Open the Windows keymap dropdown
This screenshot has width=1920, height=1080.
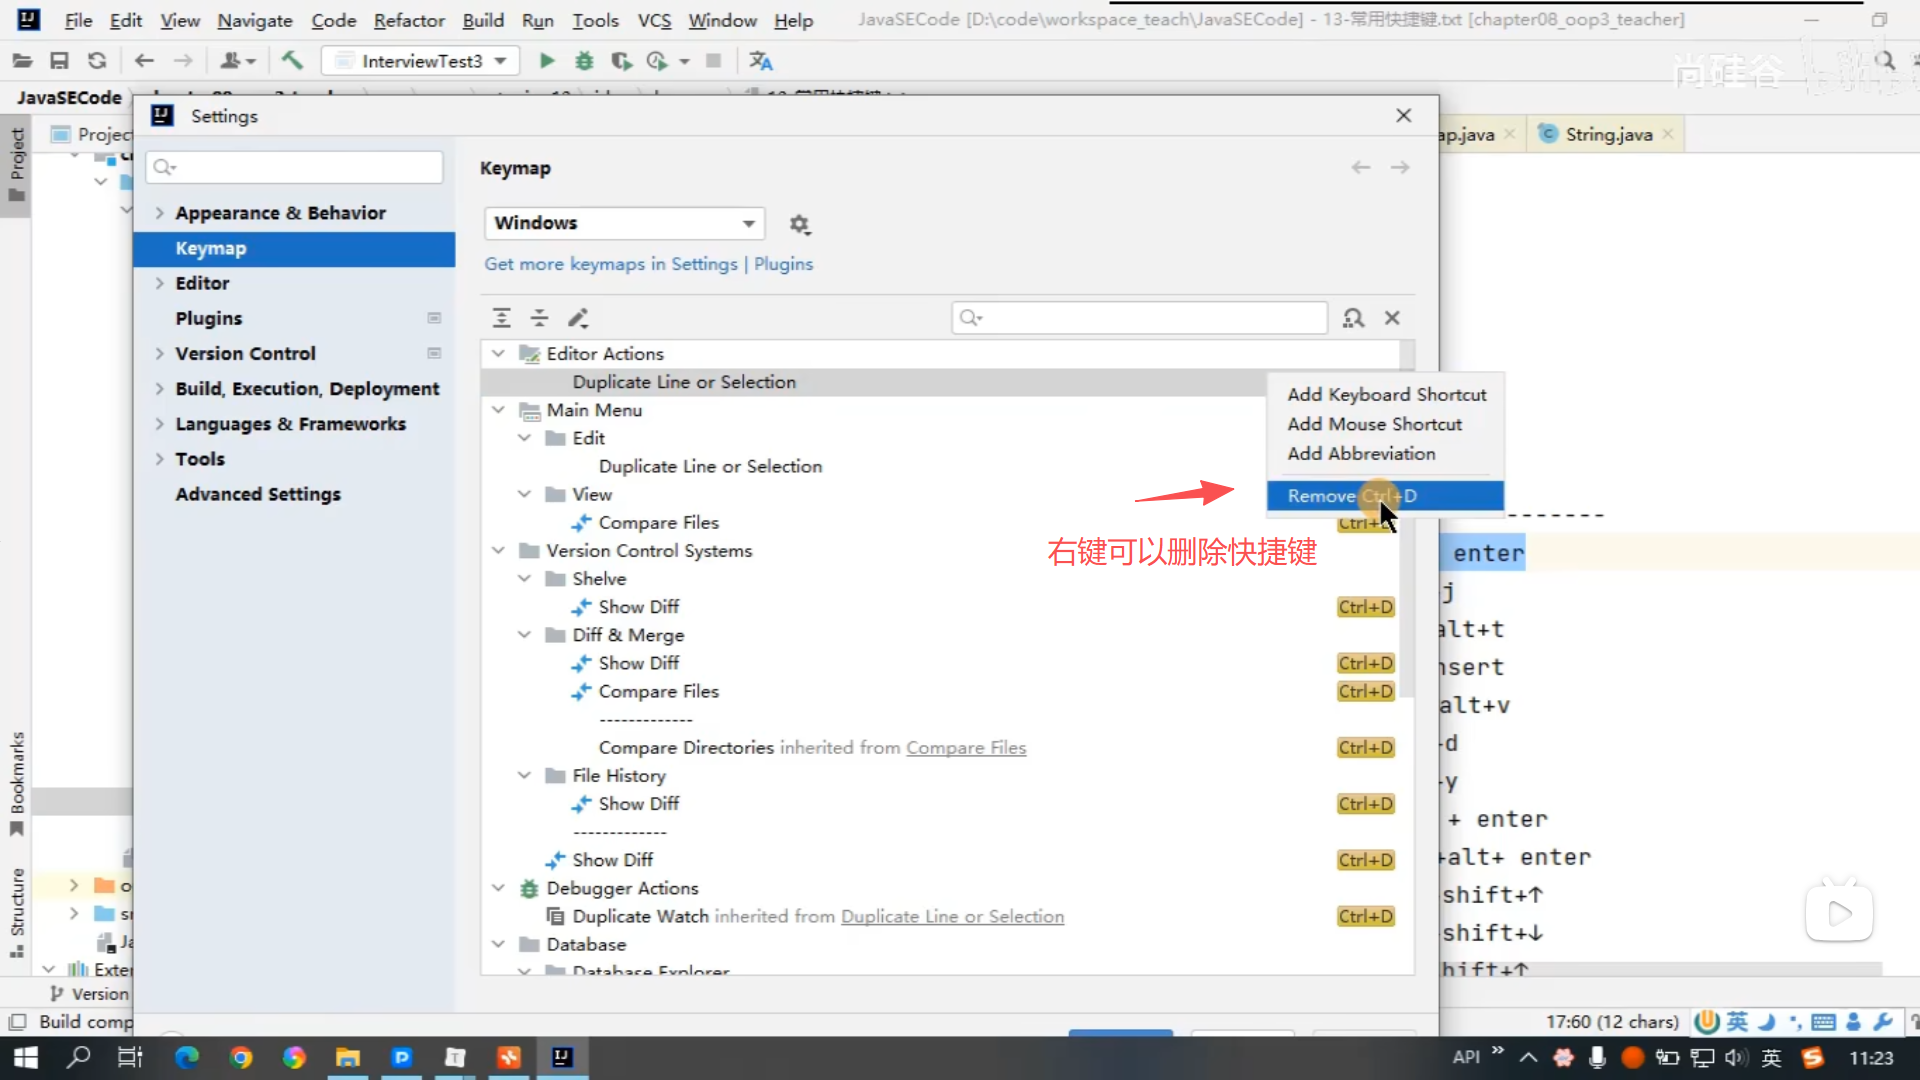[x=624, y=223]
